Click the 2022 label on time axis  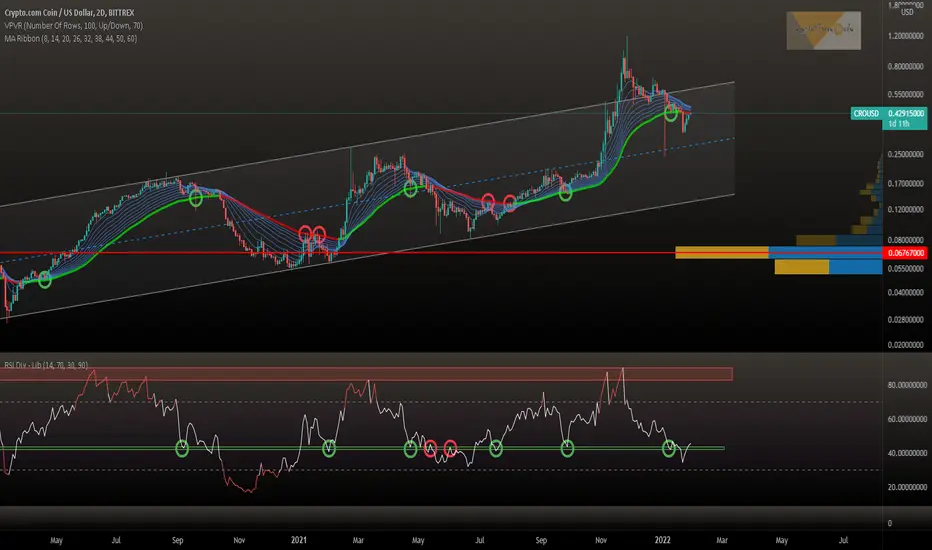point(662,540)
